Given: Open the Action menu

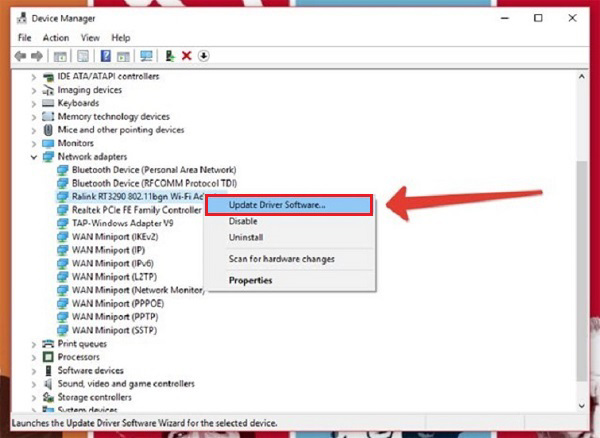Looking at the screenshot, I should tap(56, 37).
